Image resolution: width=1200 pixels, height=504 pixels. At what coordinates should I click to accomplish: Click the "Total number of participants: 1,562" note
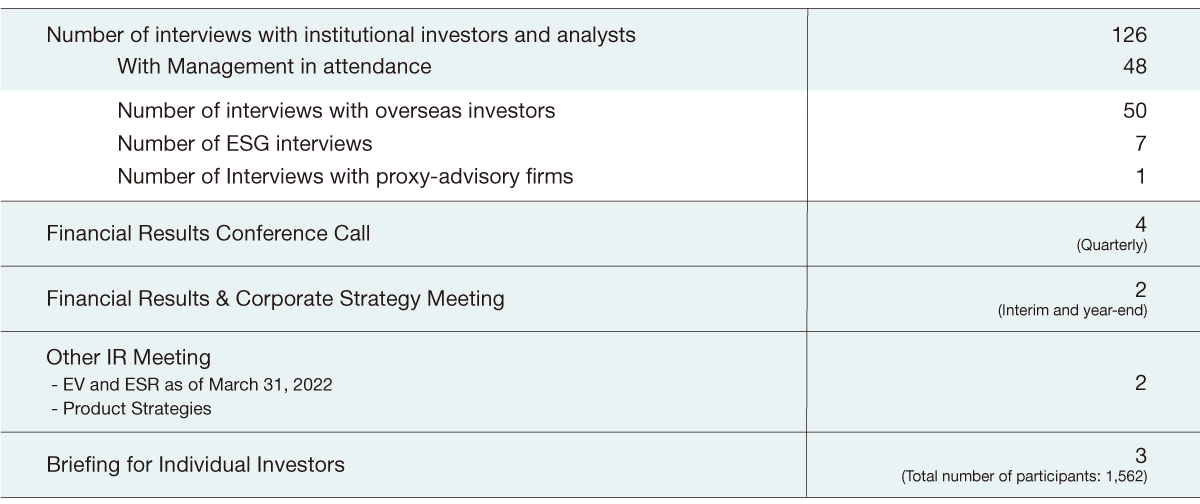click(x=1024, y=477)
